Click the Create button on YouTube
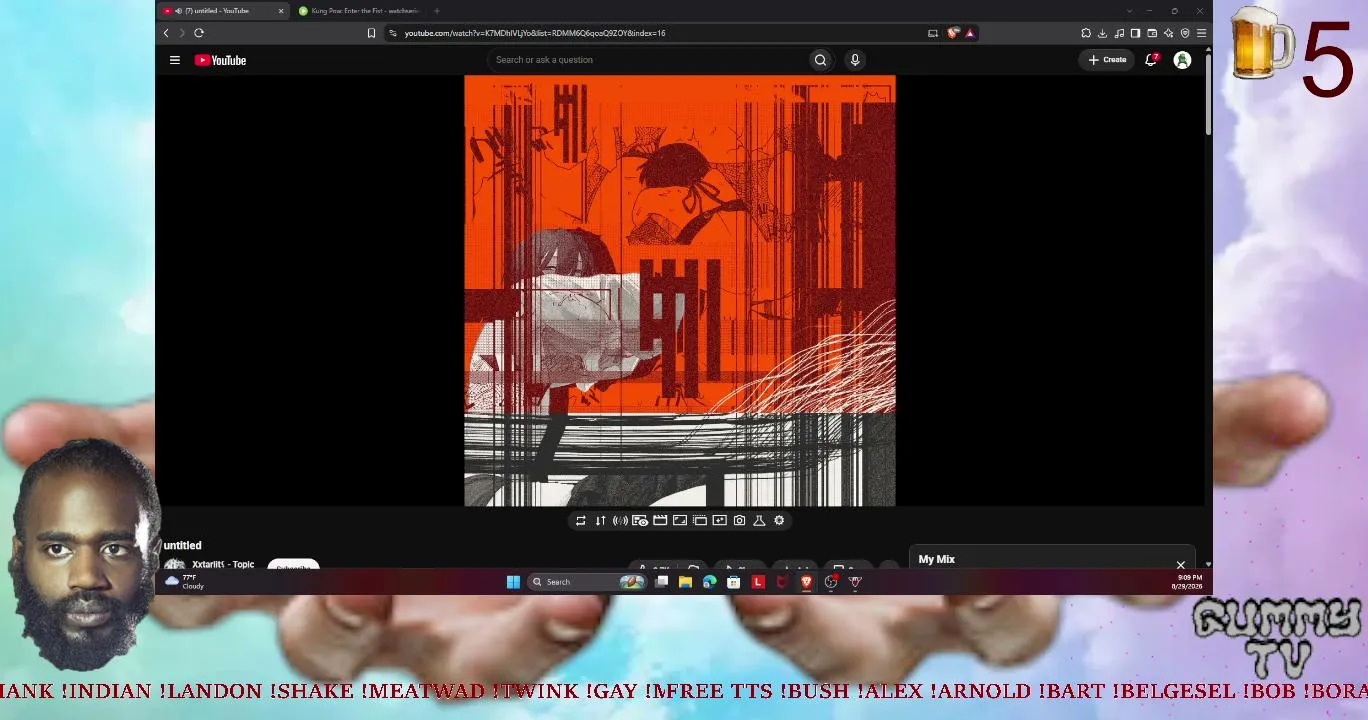The image size is (1368, 720). (1107, 60)
